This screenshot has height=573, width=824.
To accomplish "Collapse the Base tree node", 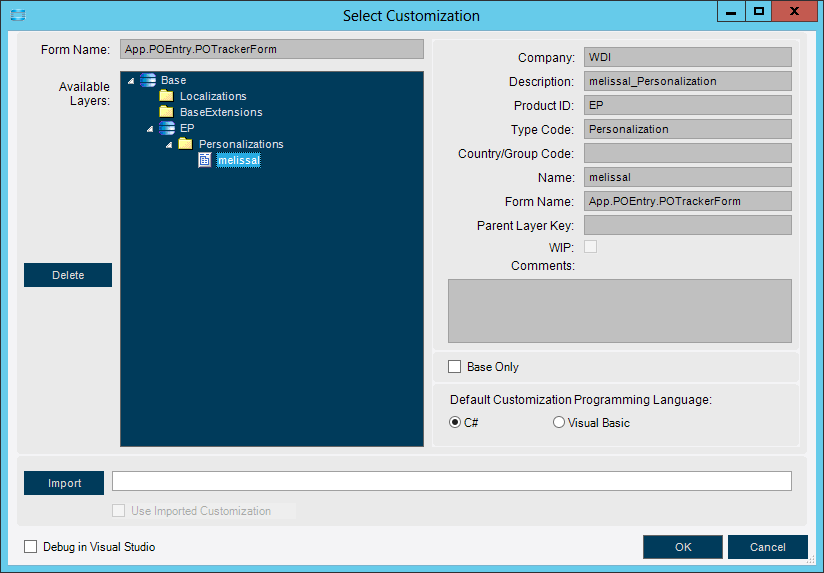I will click(131, 80).
